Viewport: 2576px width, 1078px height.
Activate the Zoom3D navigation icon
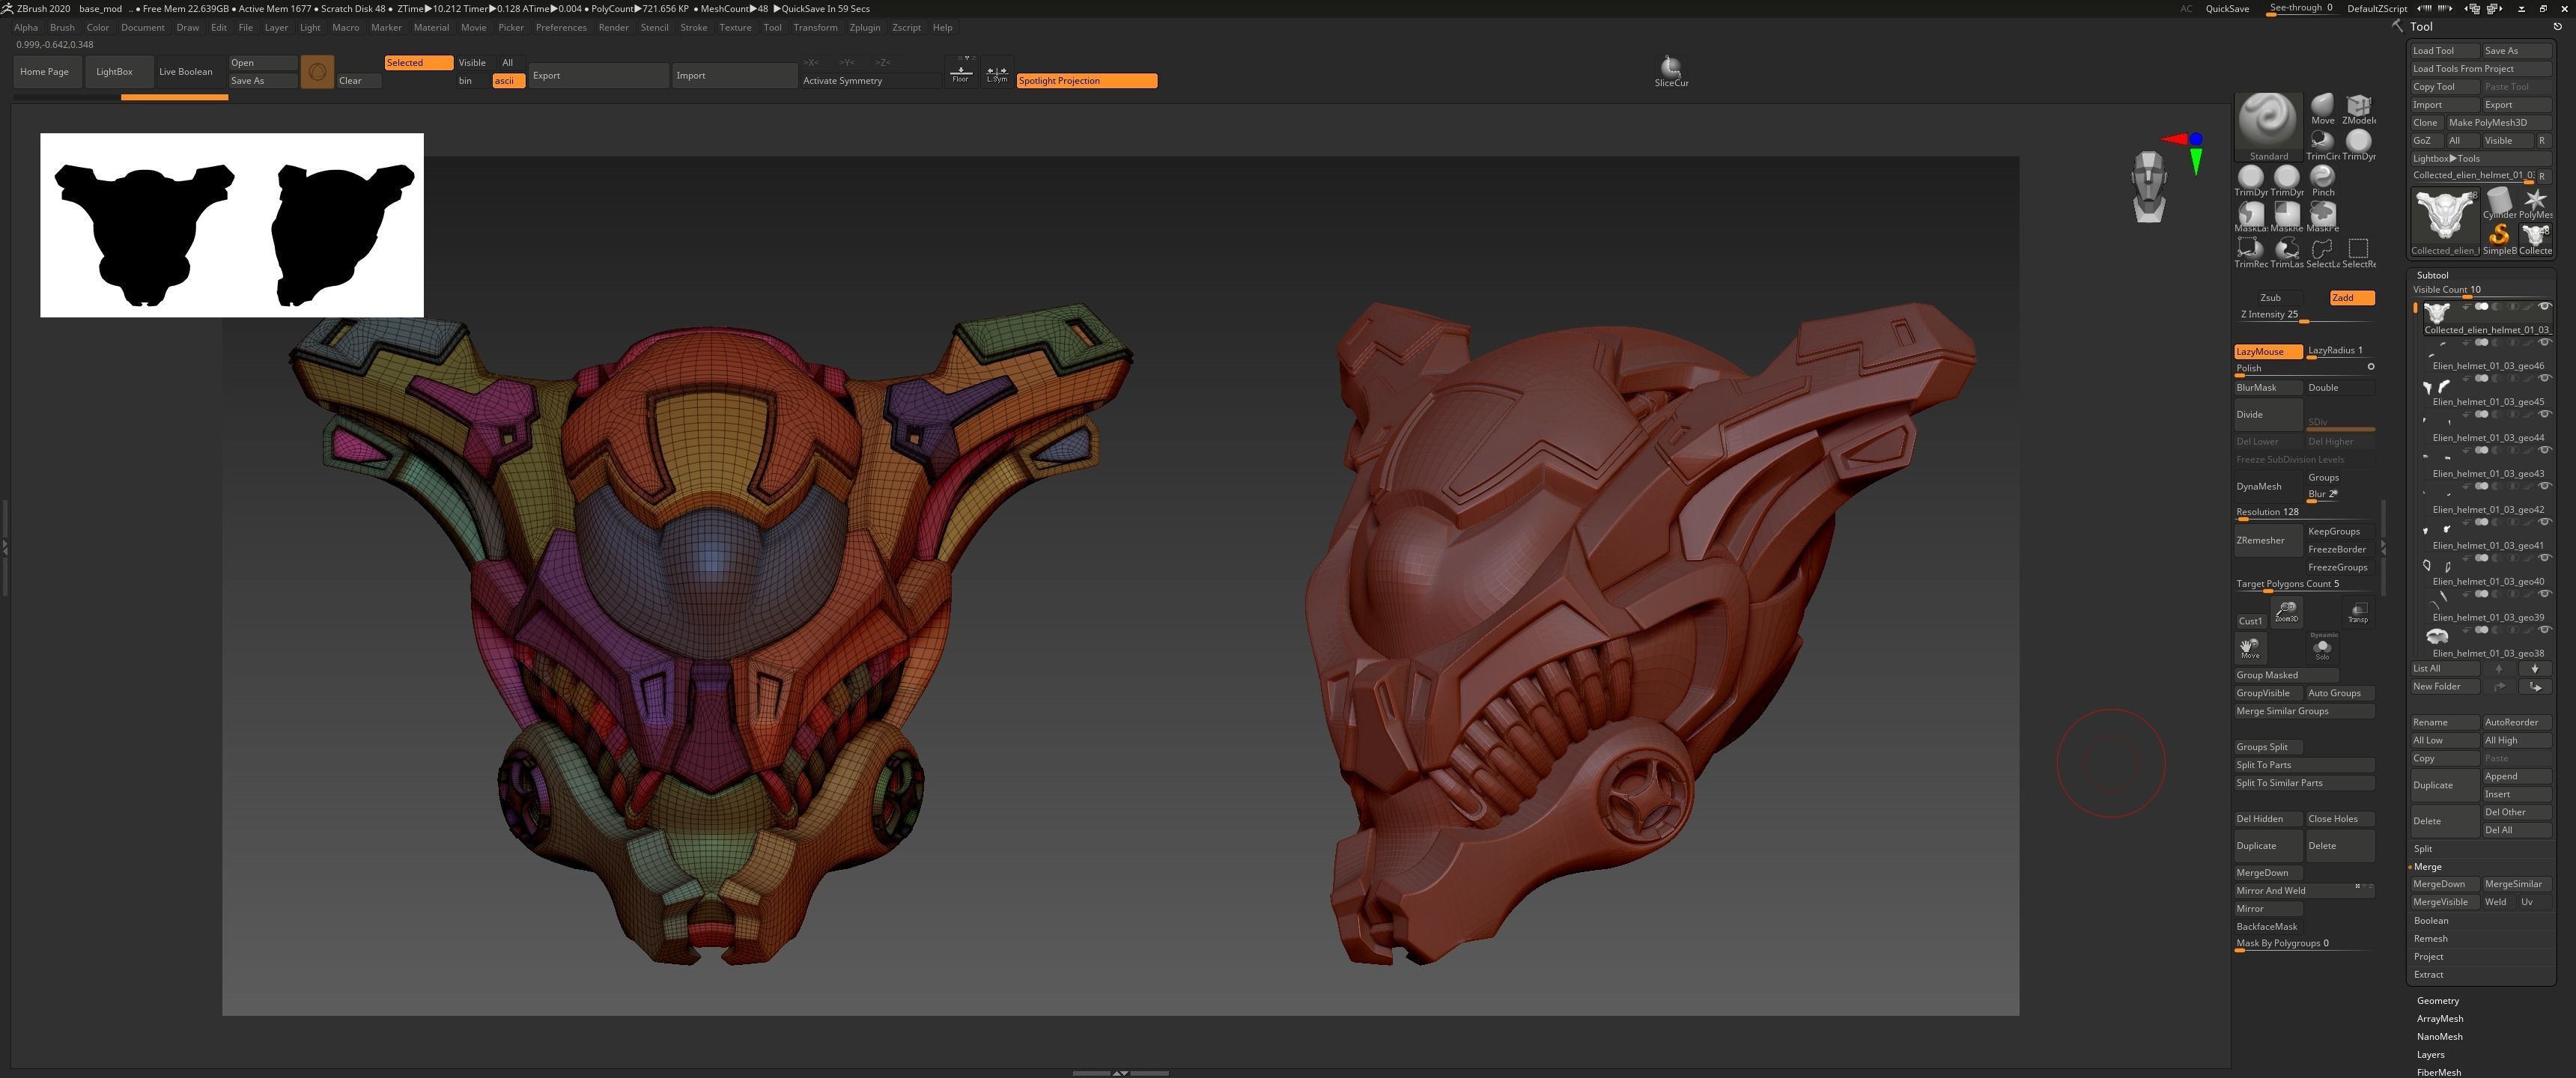point(2286,610)
